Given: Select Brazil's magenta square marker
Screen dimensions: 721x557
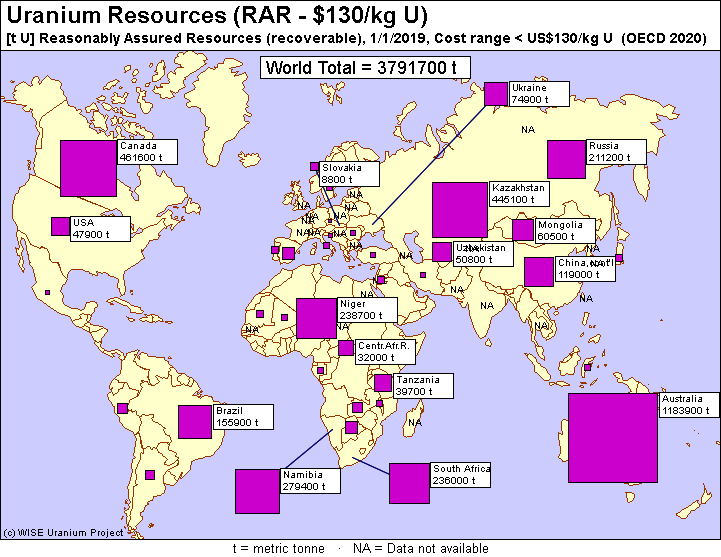Looking at the screenshot, I should (195, 422).
